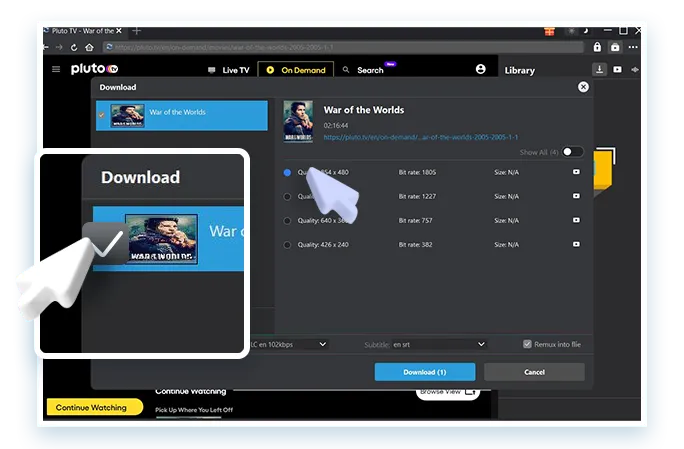Open the Pluto TV hamburger menu

point(56,69)
